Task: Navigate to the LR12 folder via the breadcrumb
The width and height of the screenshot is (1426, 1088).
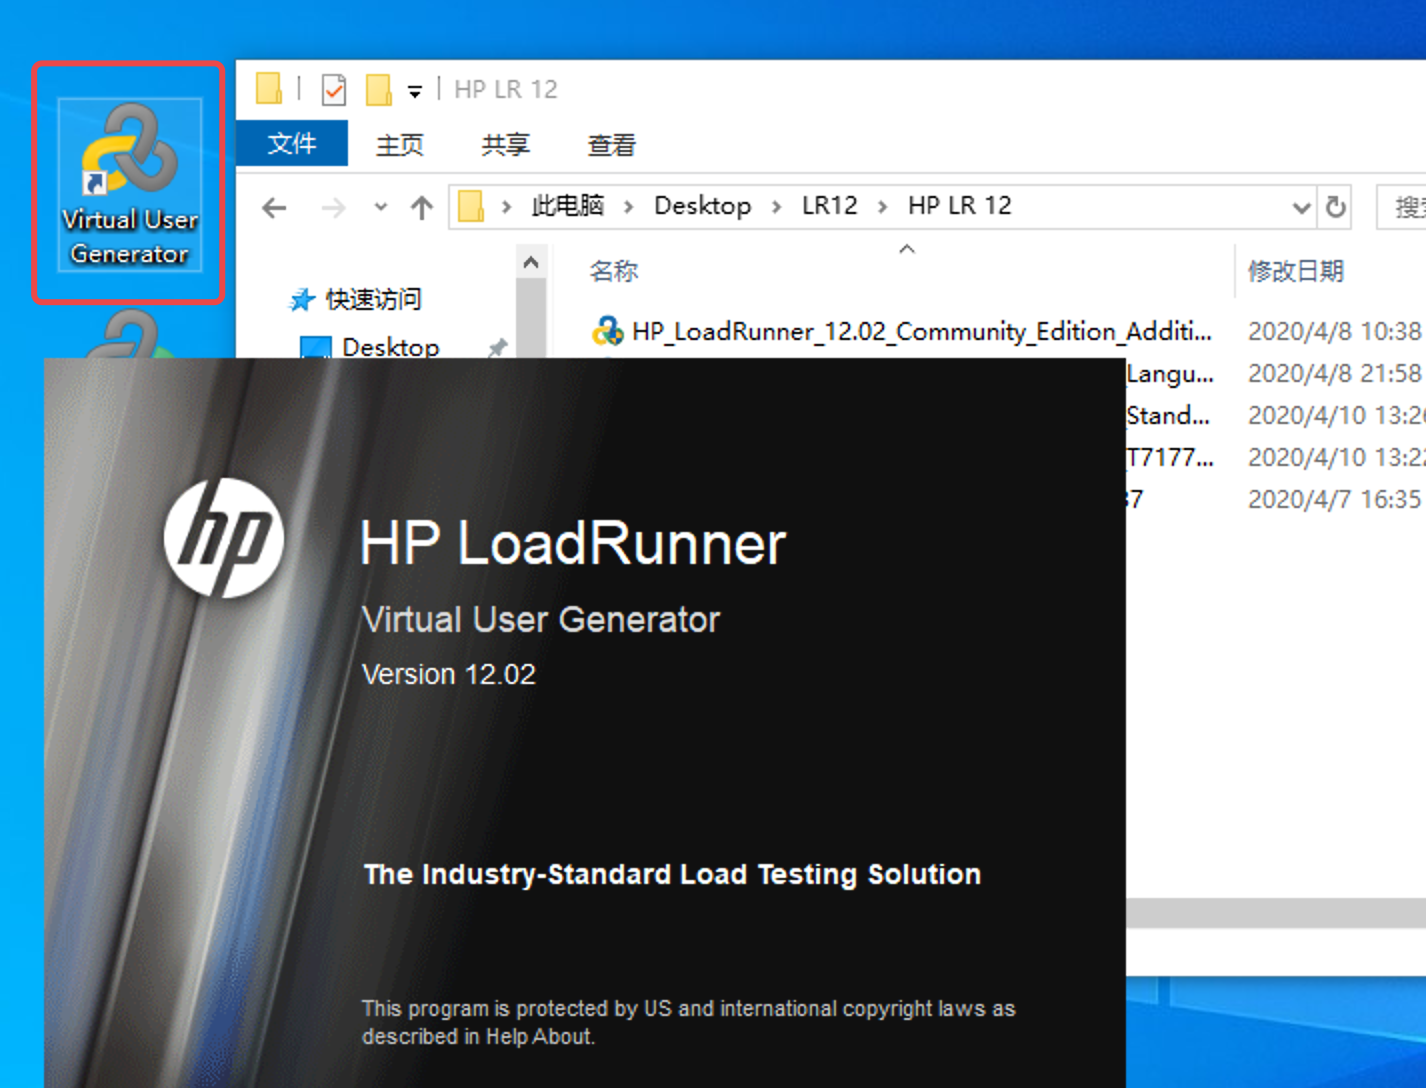Action: [829, 205]
